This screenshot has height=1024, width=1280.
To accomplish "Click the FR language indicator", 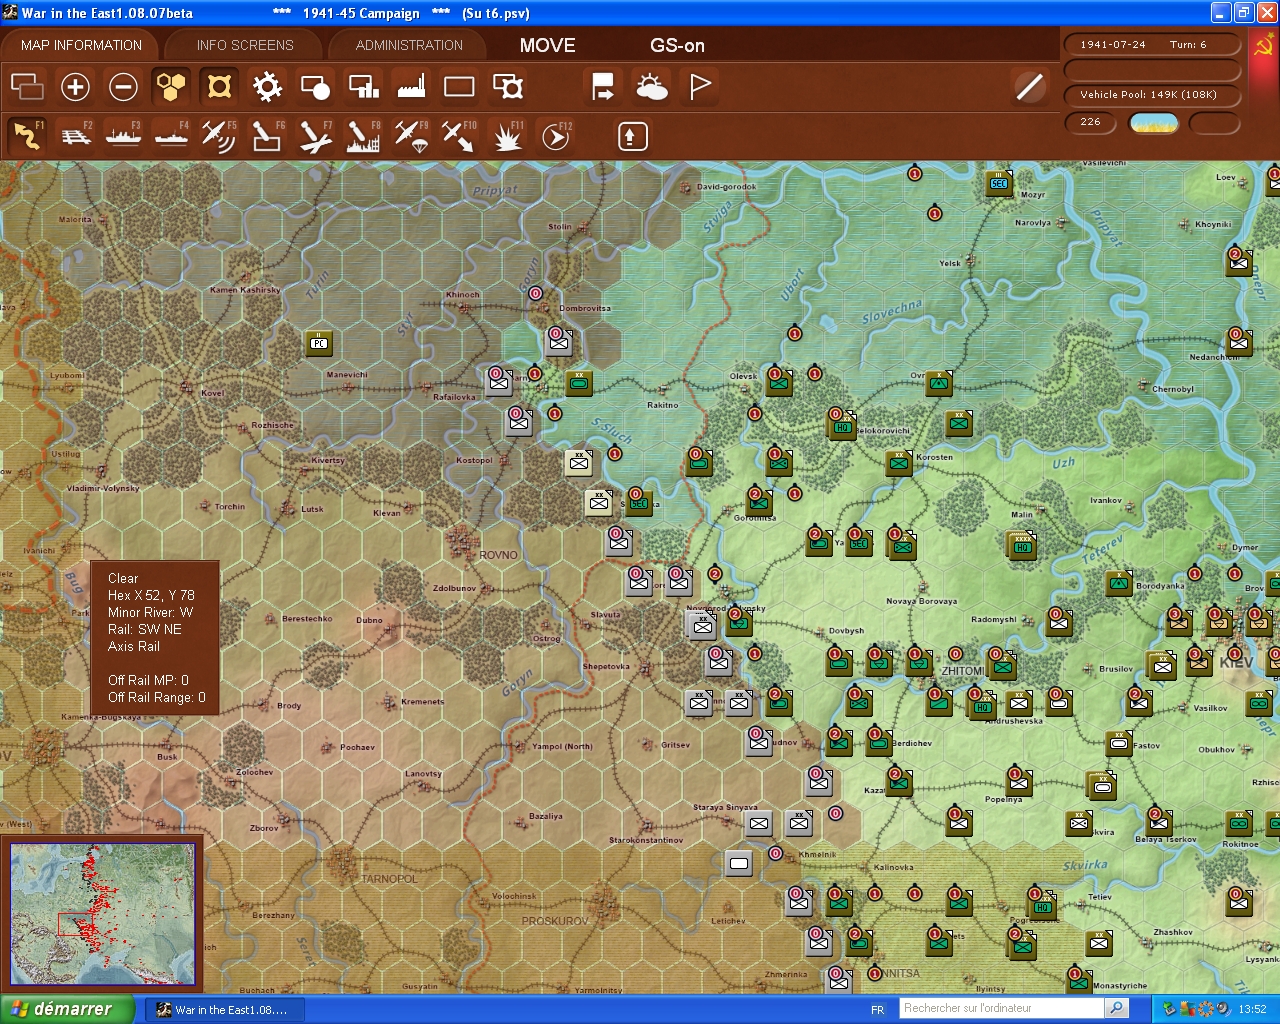I will [877, 1010].
